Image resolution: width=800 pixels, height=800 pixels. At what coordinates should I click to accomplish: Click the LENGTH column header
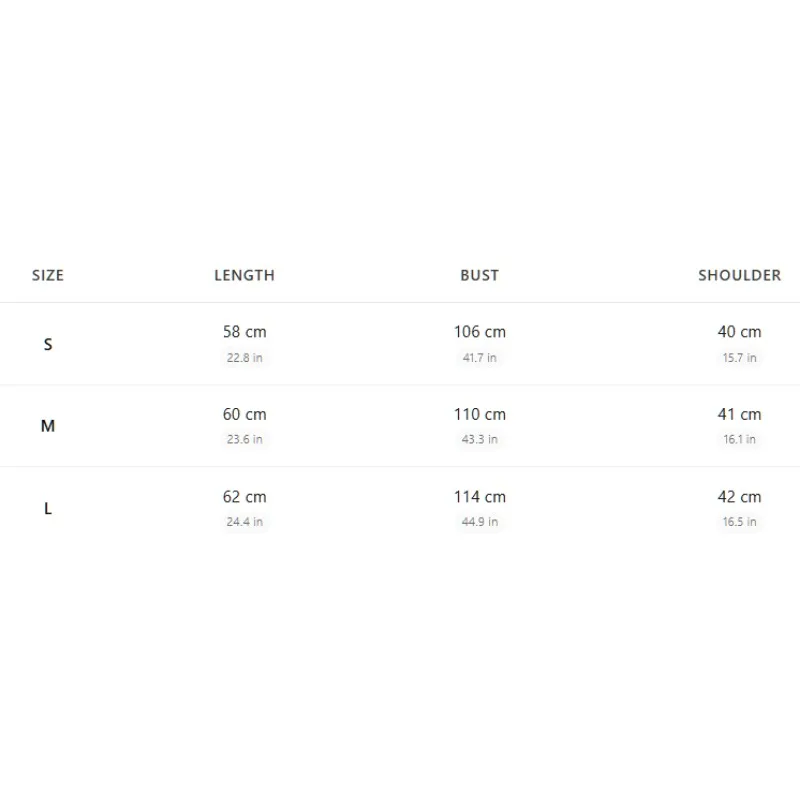[244, 276]
